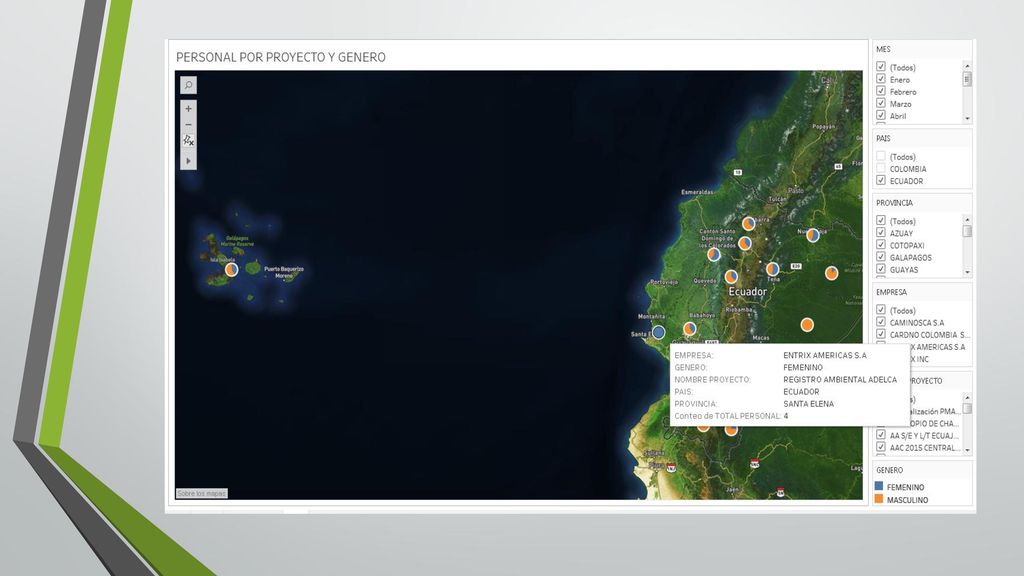This screenshot has width=1024, height=576.
Task: Select the pie marker below Babahoyo
Action: coord(690,328)
